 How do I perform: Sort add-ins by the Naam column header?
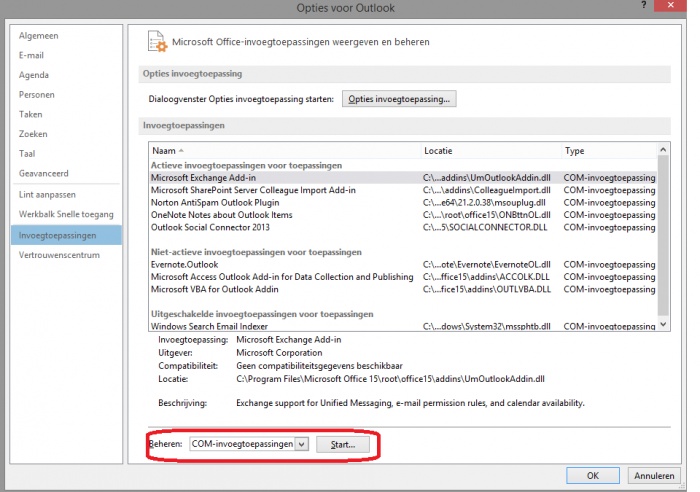pyautogui.click(x=284, y=151)
